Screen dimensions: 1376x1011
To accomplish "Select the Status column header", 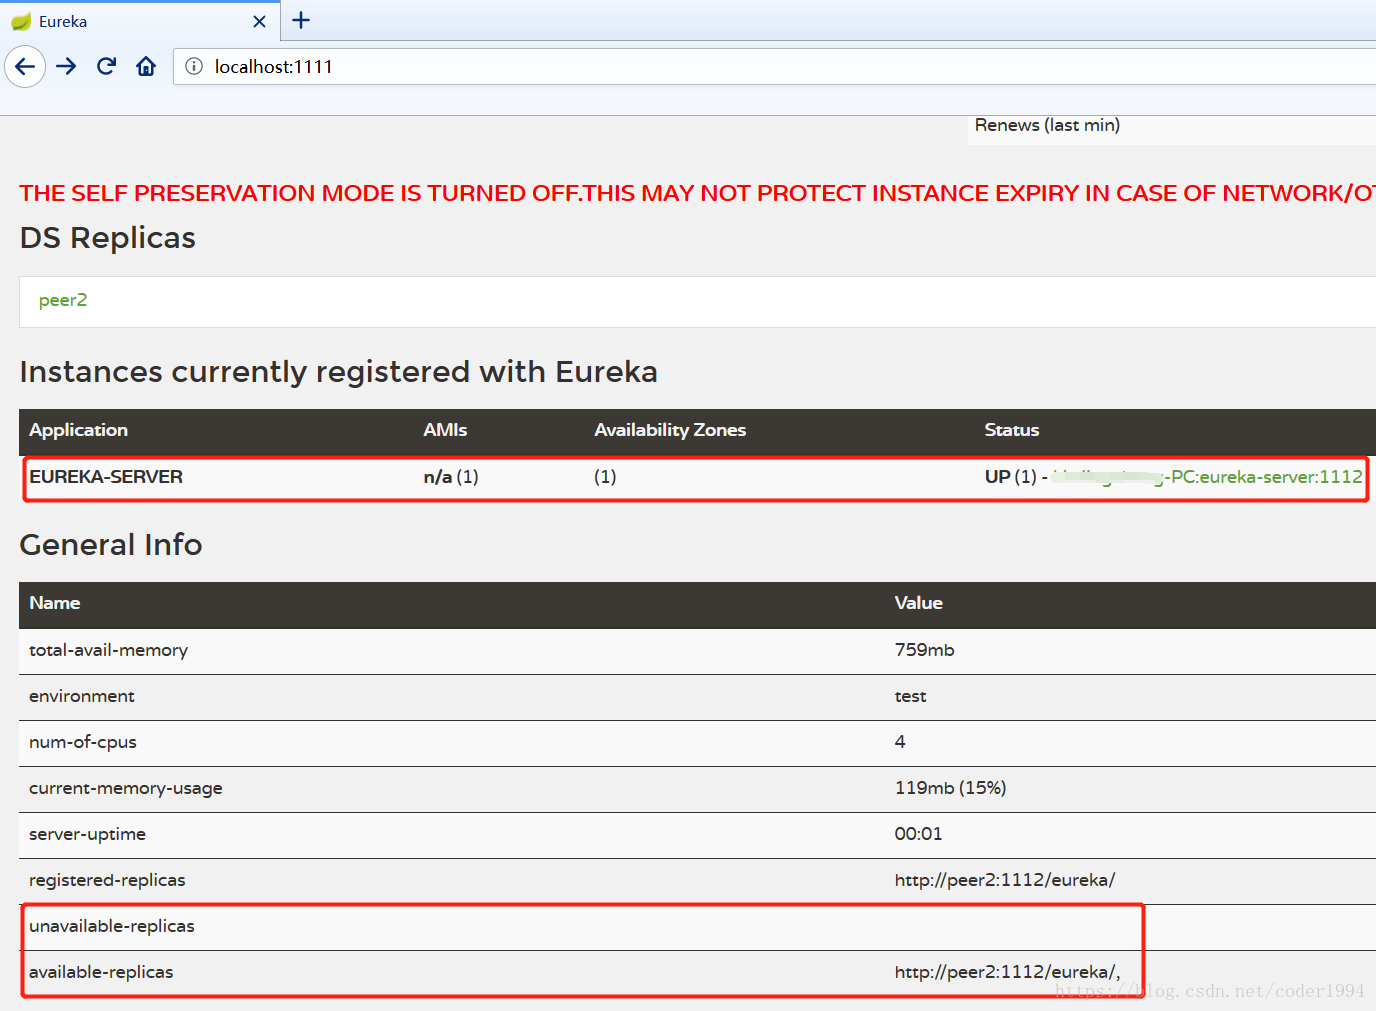I will click(x=1012, y=430).
